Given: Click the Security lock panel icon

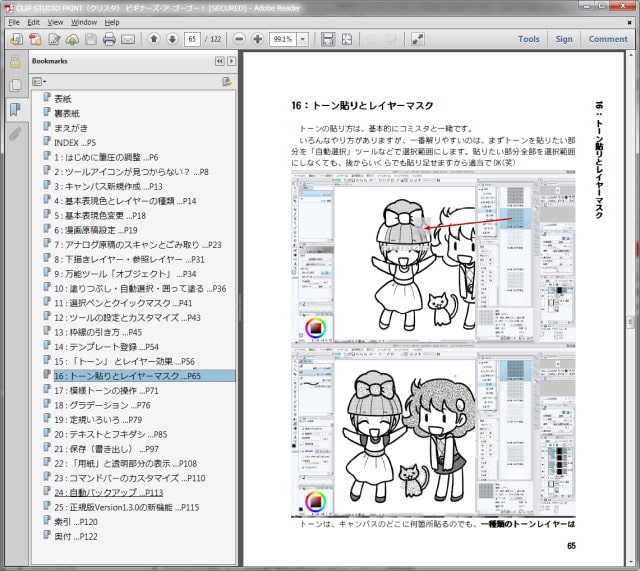Looking at the screenshot, I should pyautogui.click(x=15, y=62).
